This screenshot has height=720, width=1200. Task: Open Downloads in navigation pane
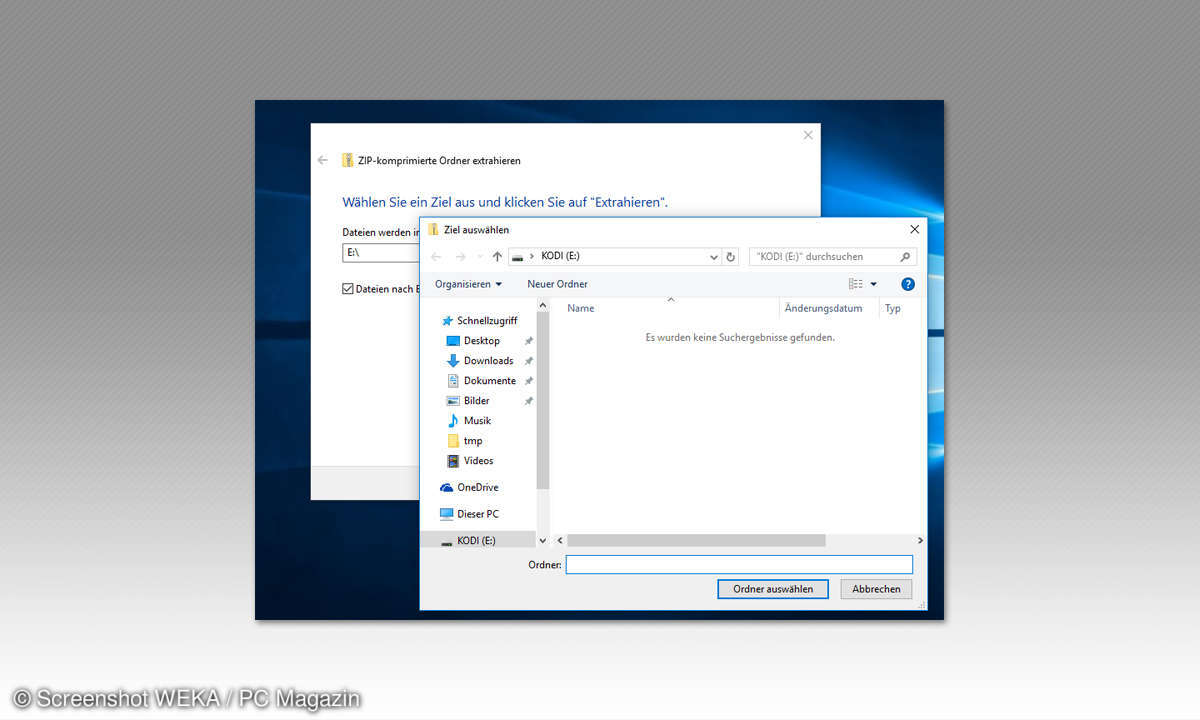(x=480, y=361)
